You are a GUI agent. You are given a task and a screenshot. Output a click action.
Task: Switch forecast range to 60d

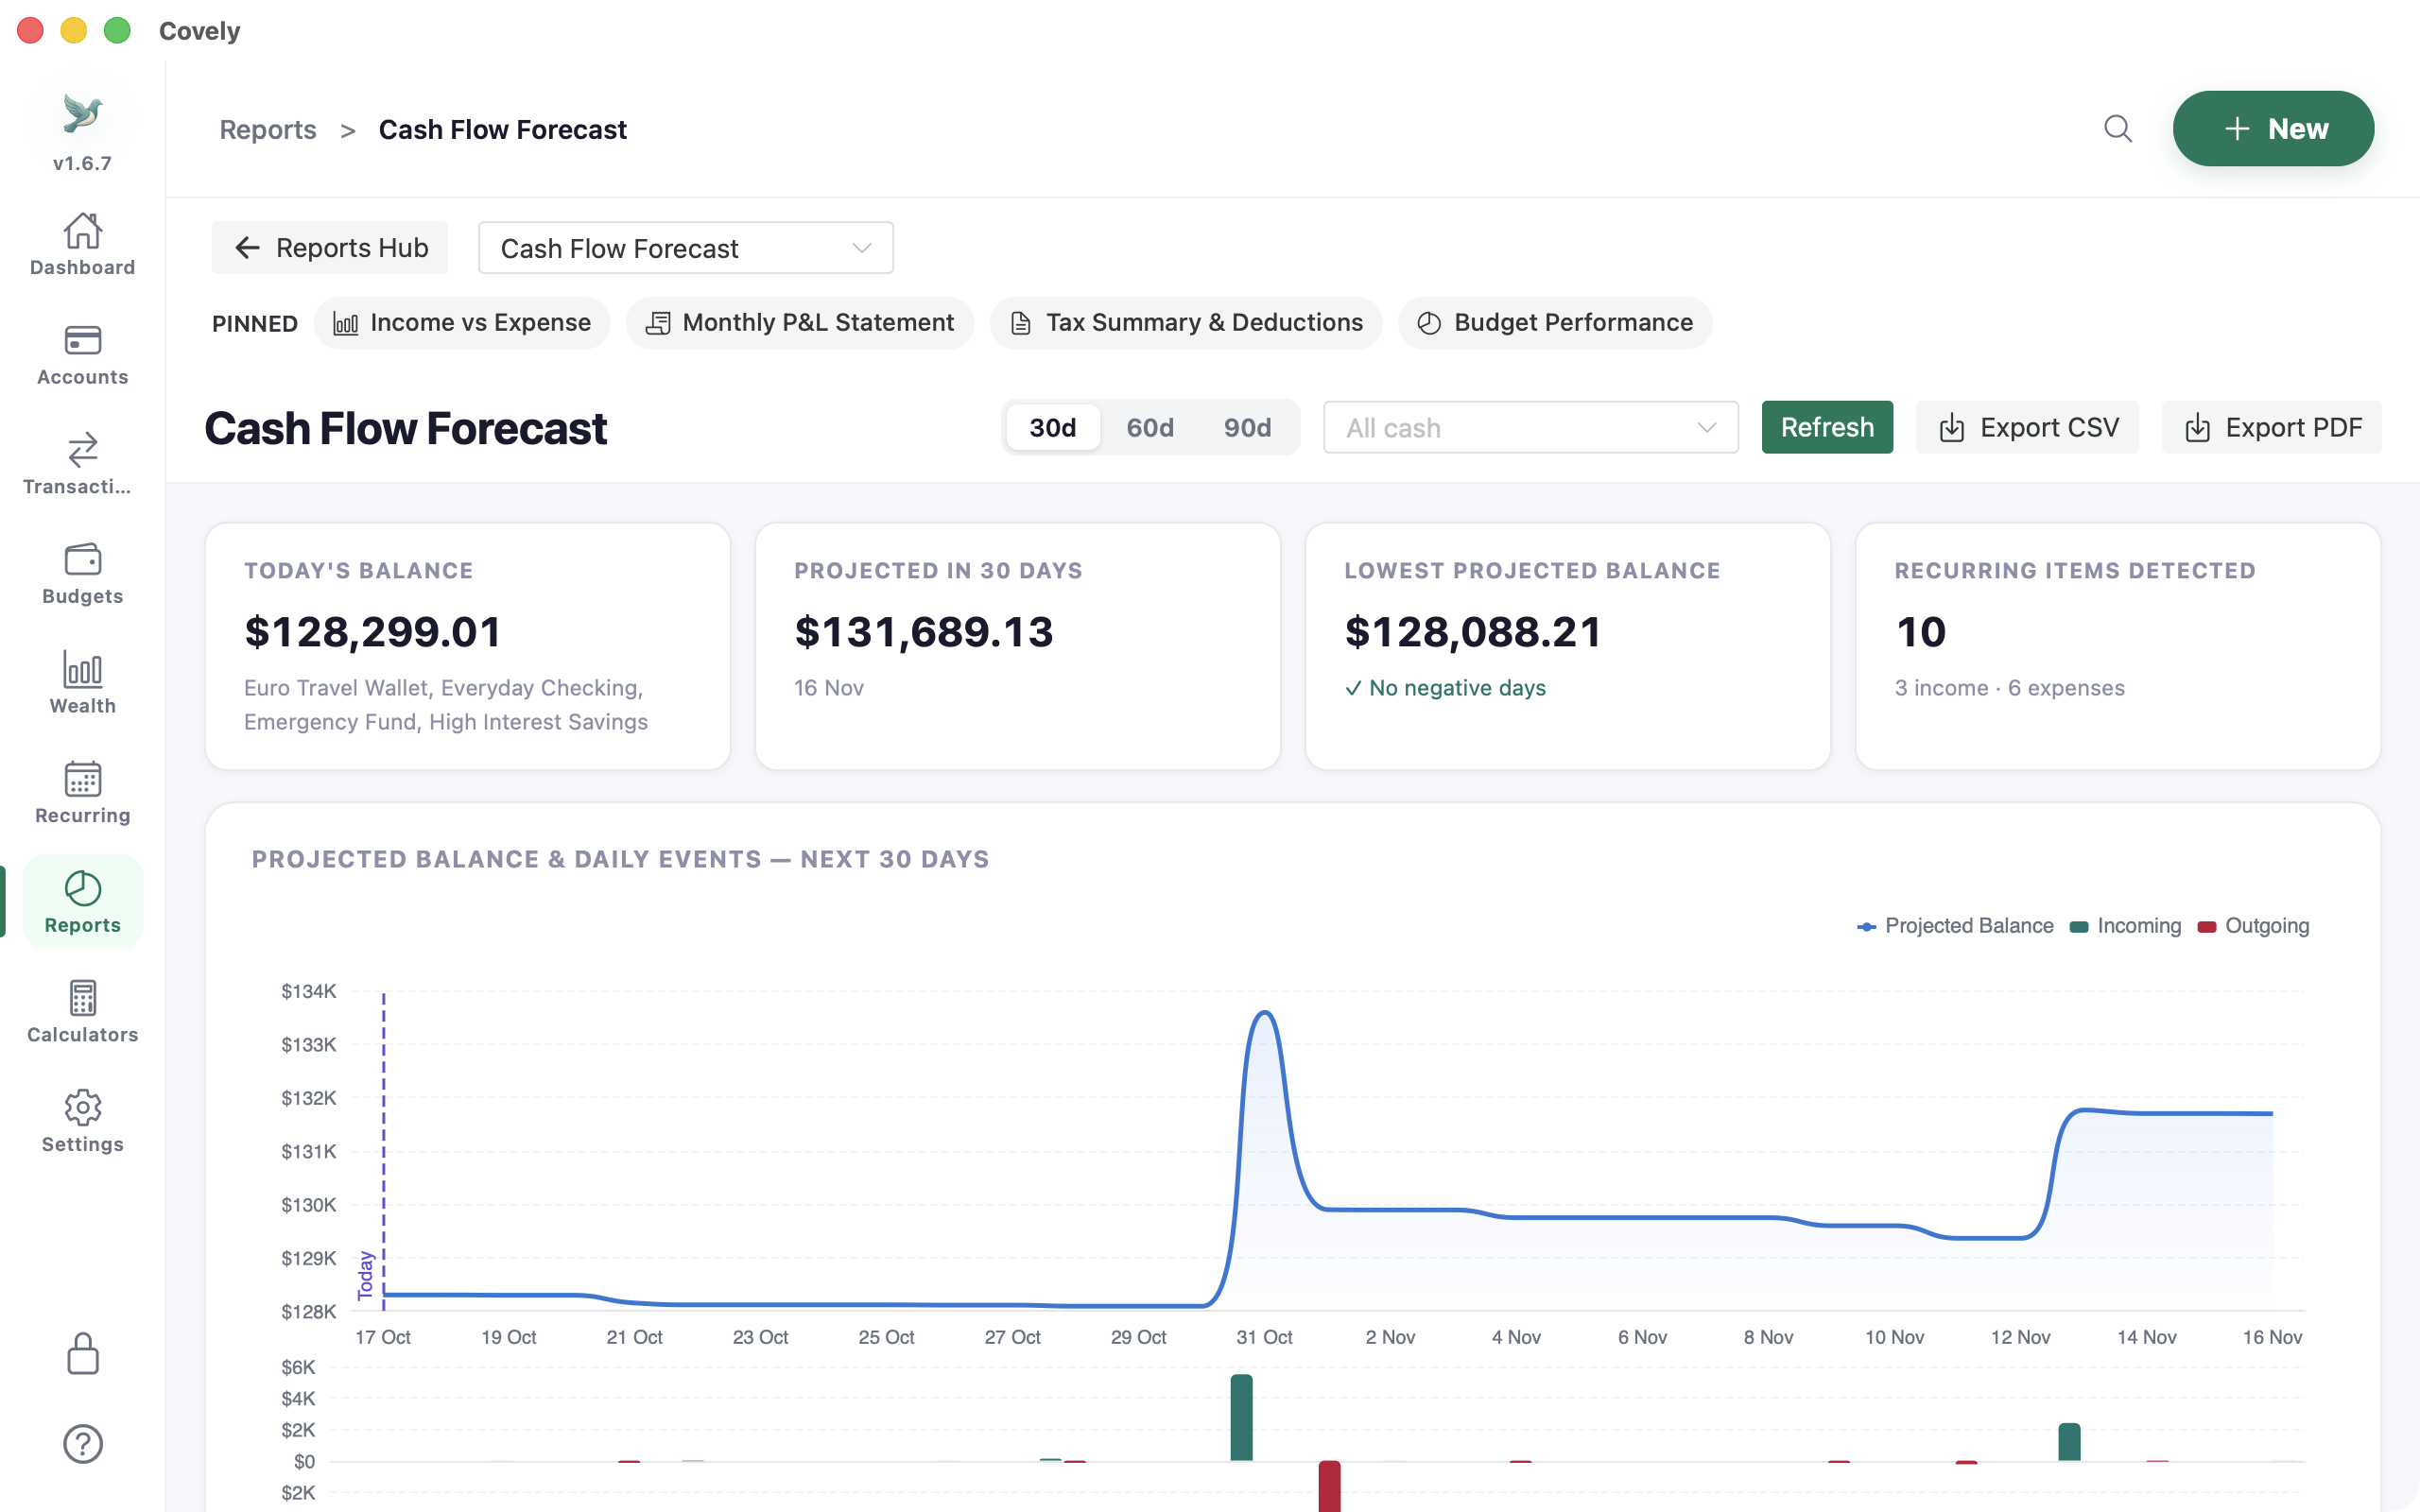pos(1150,428)
